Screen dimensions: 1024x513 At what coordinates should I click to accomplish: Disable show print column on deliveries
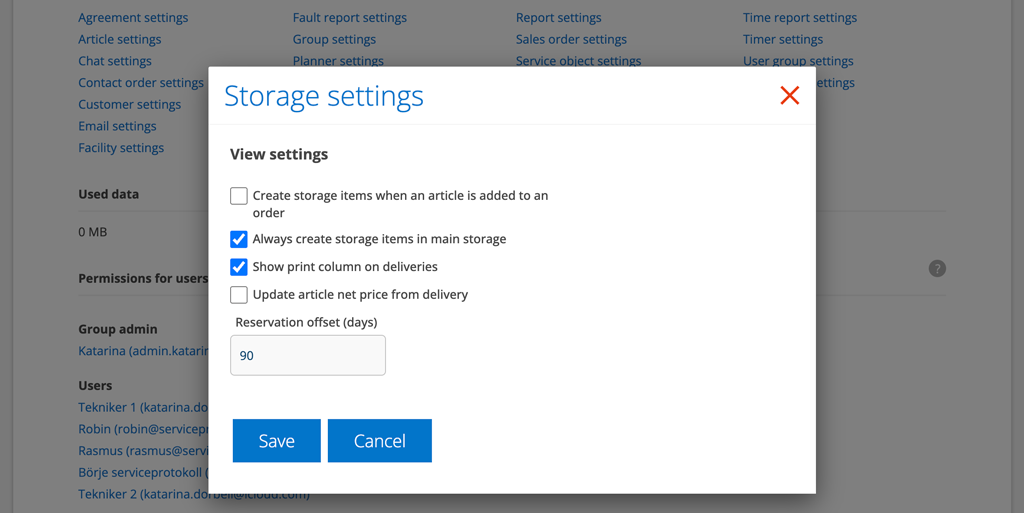pos(239,267)
